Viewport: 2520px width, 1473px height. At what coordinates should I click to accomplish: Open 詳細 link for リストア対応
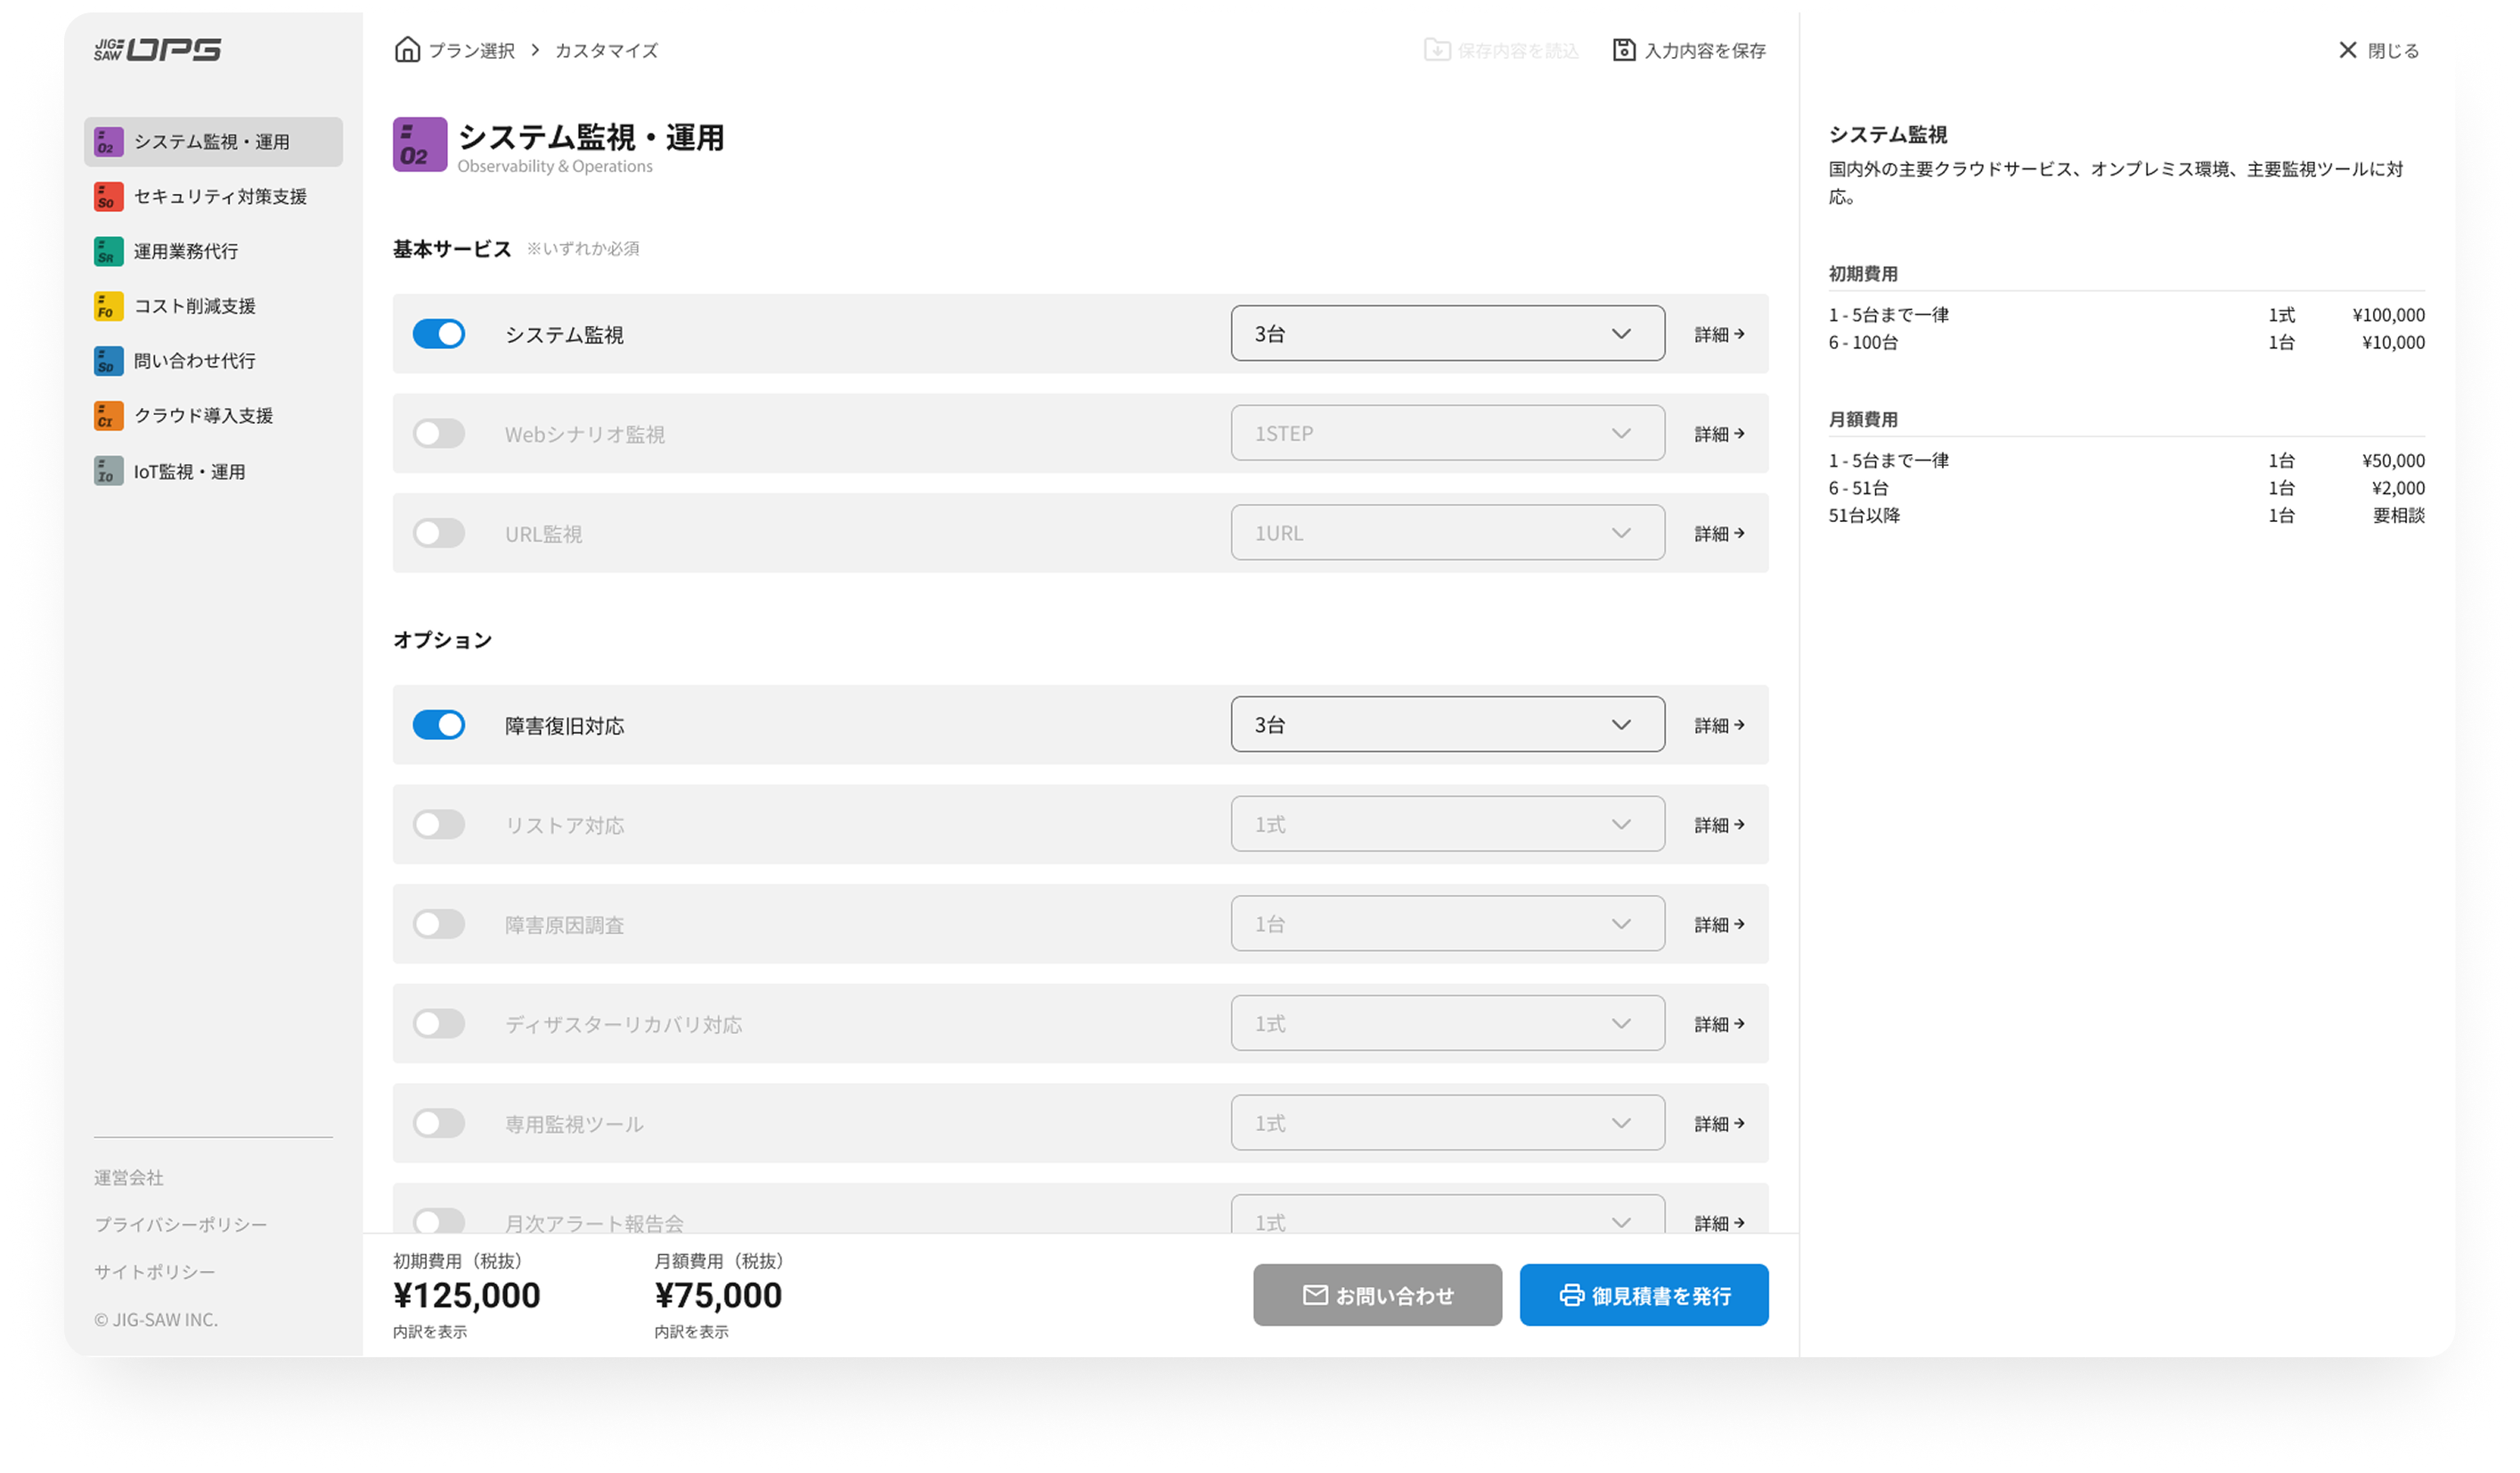click(x=1719, y=825)
